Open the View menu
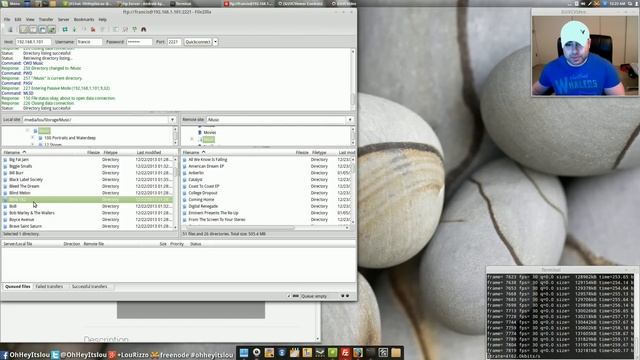 [30, 19]
